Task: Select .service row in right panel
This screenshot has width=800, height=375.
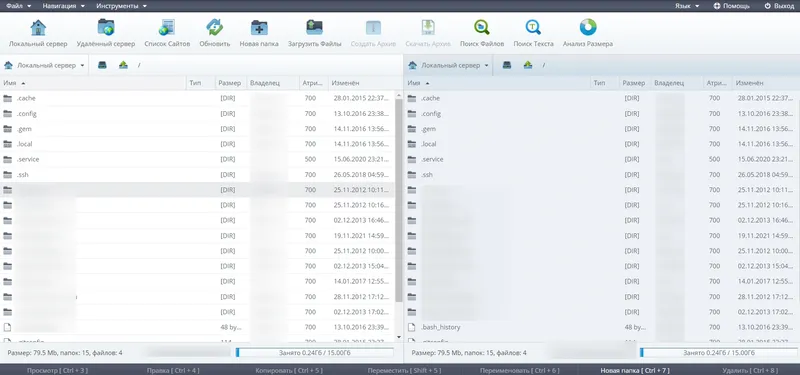Action: 602,159
